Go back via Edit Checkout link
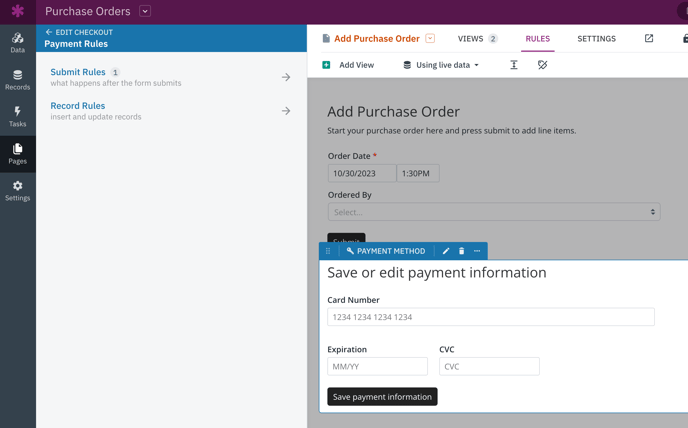 79,32
